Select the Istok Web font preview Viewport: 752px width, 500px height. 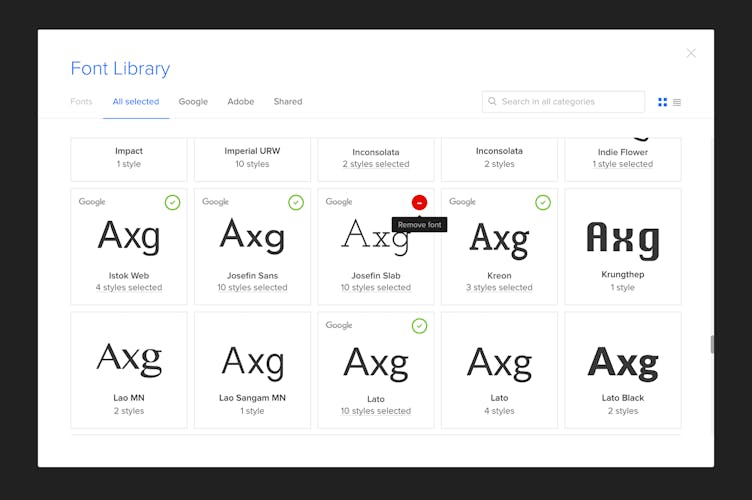click(x=129, y=237)
